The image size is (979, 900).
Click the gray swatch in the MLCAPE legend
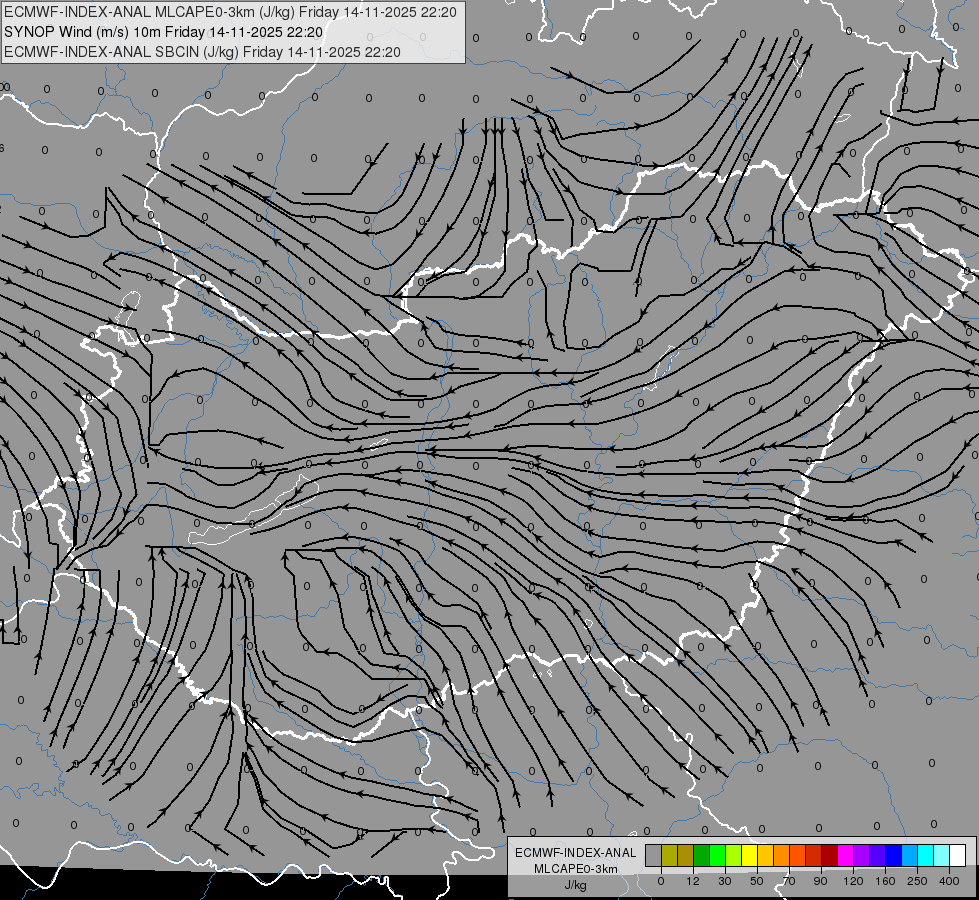653,855
